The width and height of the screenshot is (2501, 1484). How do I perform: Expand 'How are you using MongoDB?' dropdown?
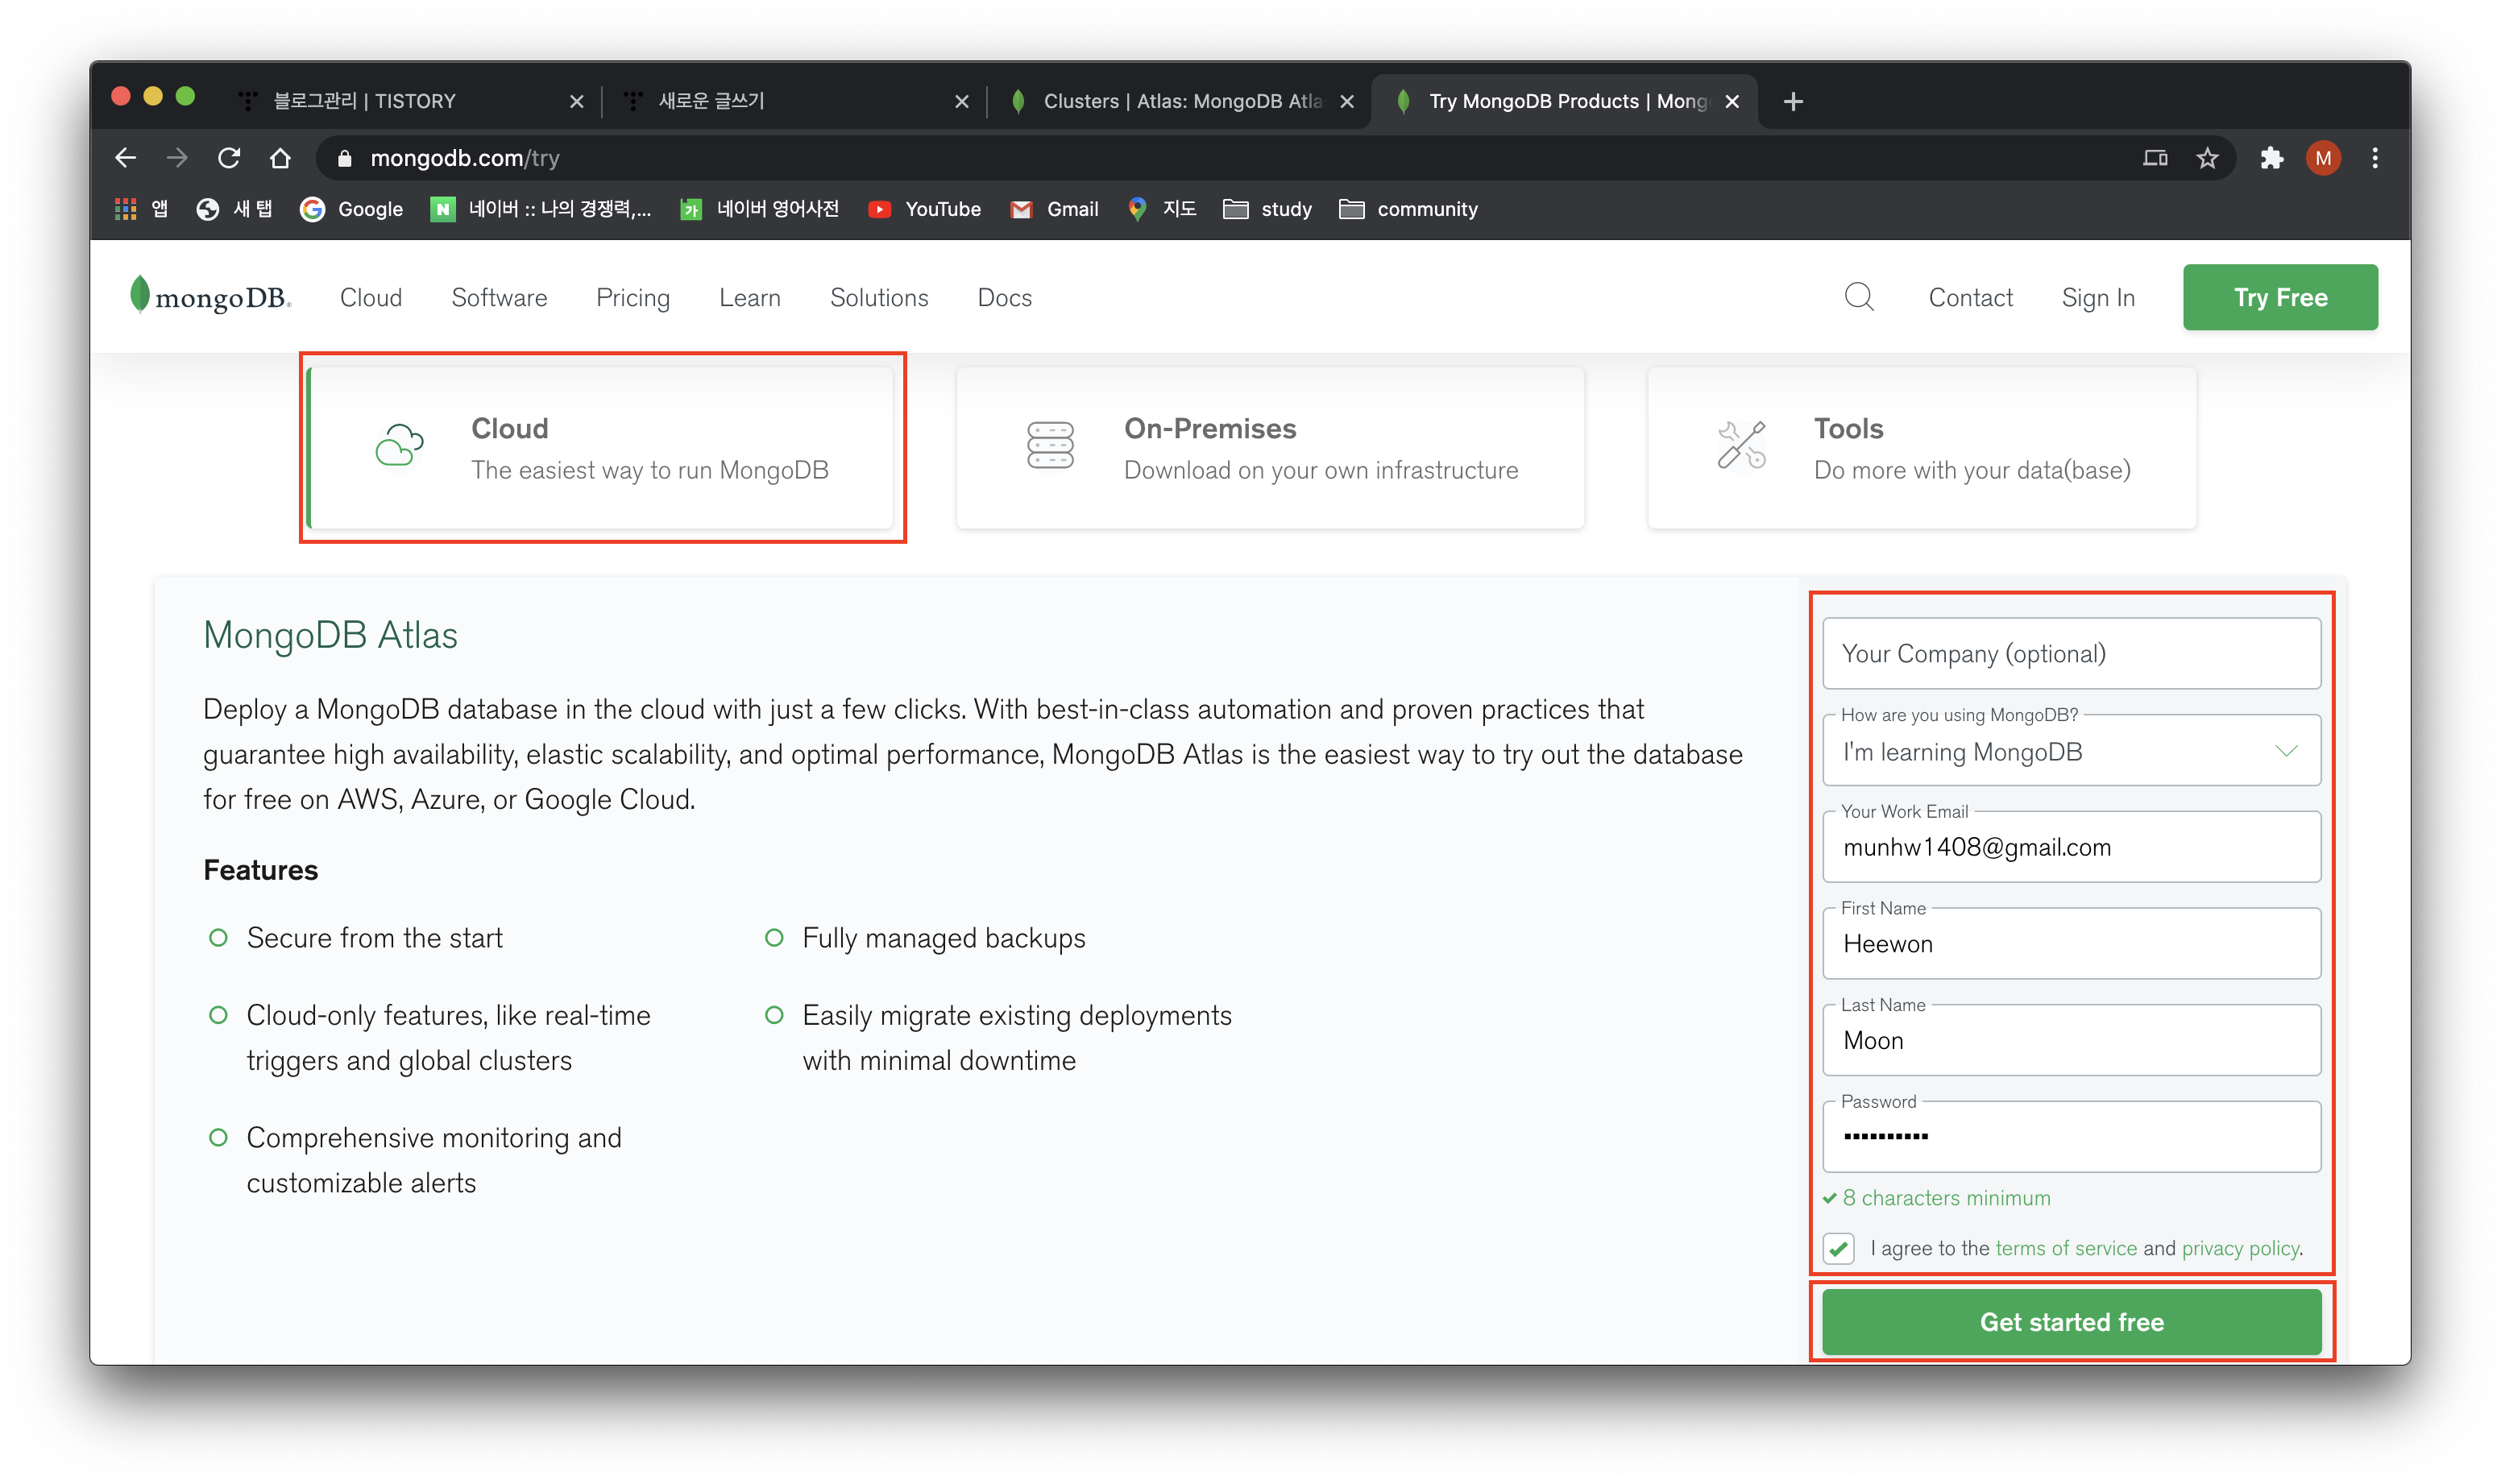2071,752
